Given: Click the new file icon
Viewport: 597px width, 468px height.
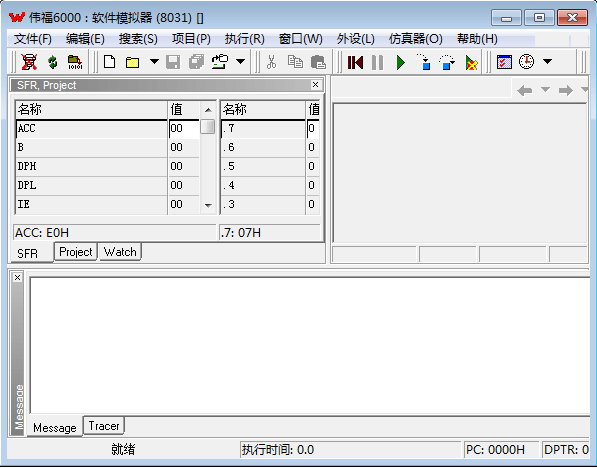Looking at the screenshot, I should pos(110,62).
